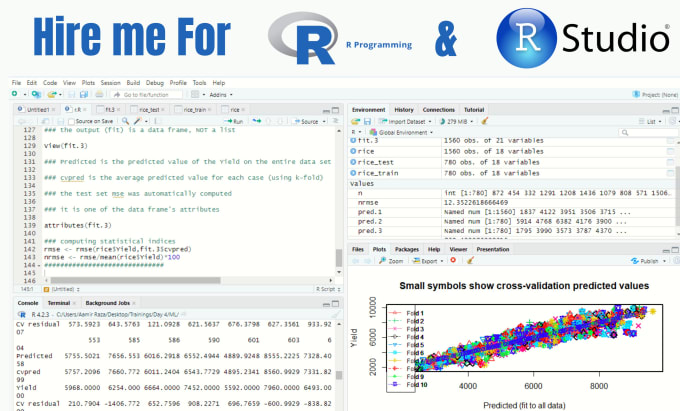Click the Show in new window editor icon
This screenshot has width=680, height=411.
click(x=45, y=121)
